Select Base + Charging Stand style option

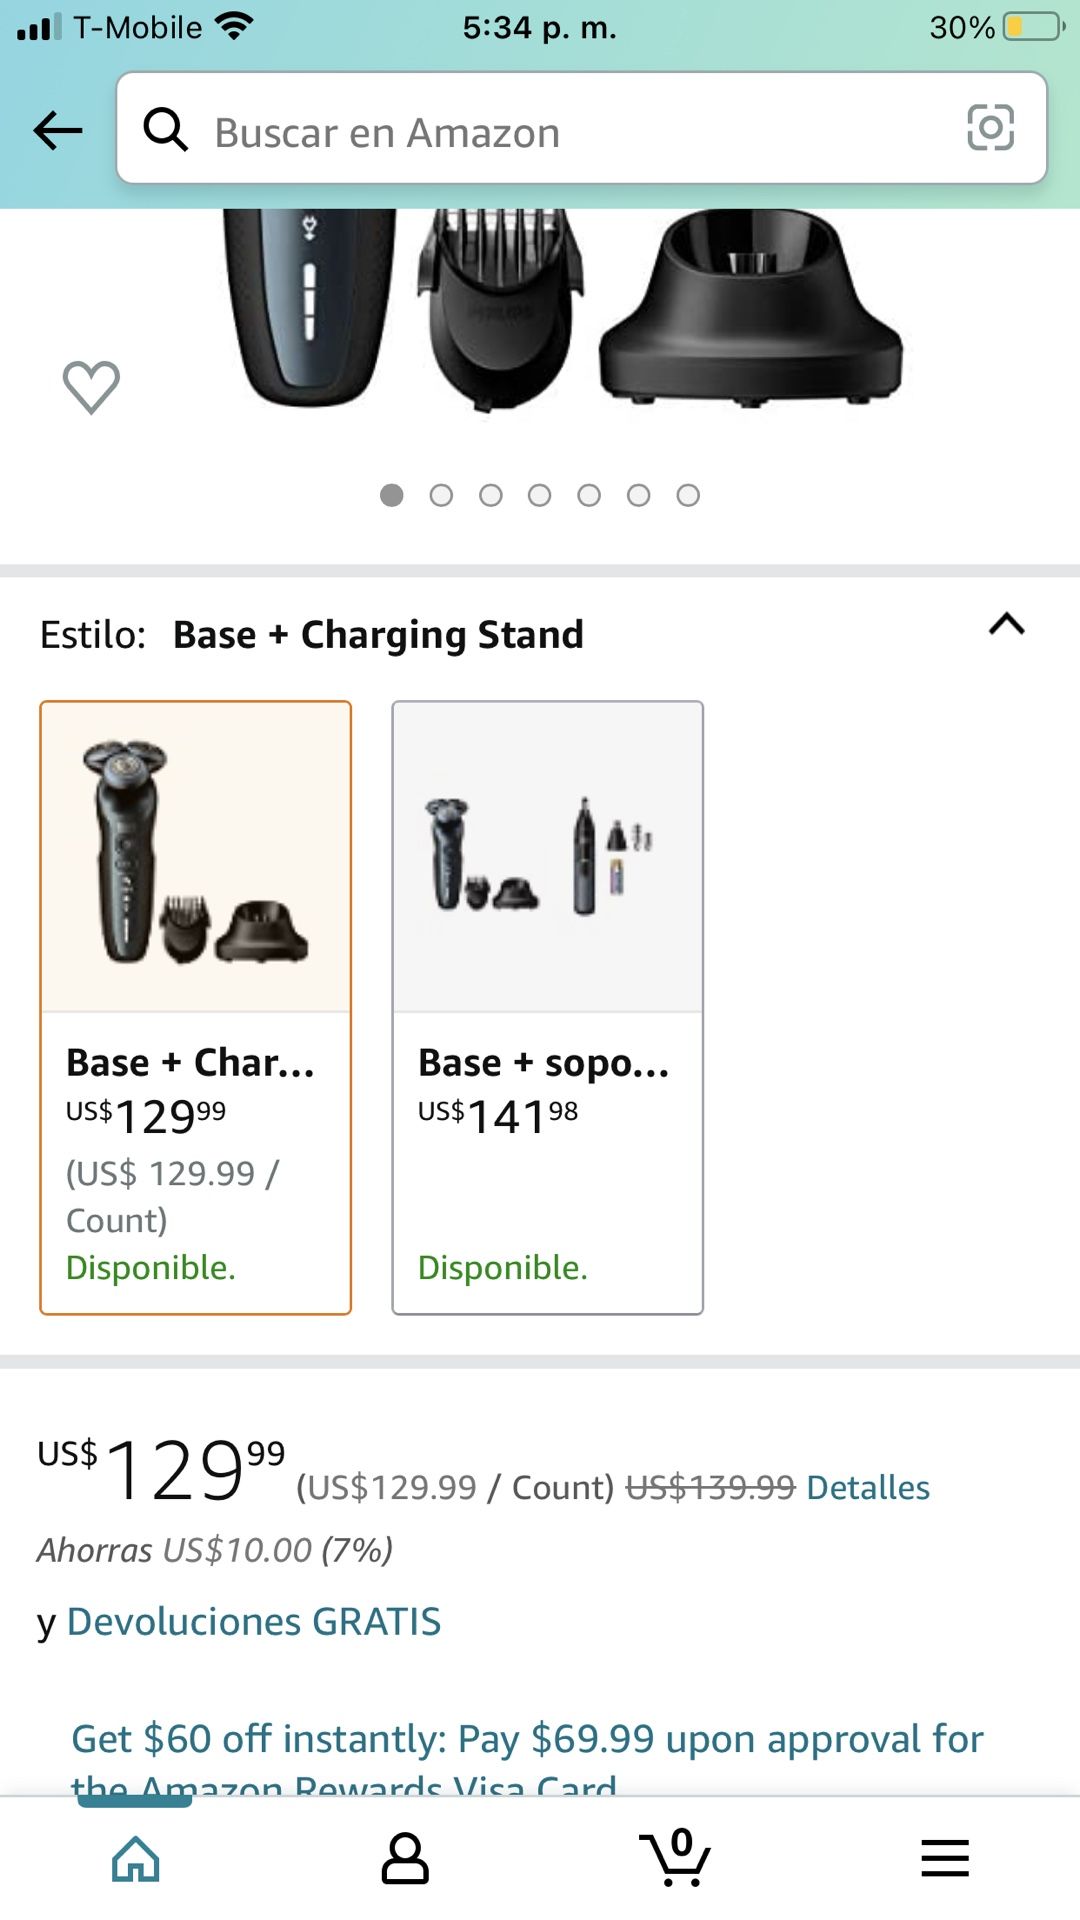click(196, 1007)
